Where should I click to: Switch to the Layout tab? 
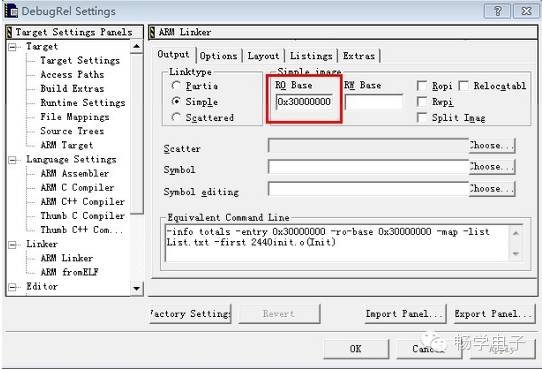click(263, 56)
